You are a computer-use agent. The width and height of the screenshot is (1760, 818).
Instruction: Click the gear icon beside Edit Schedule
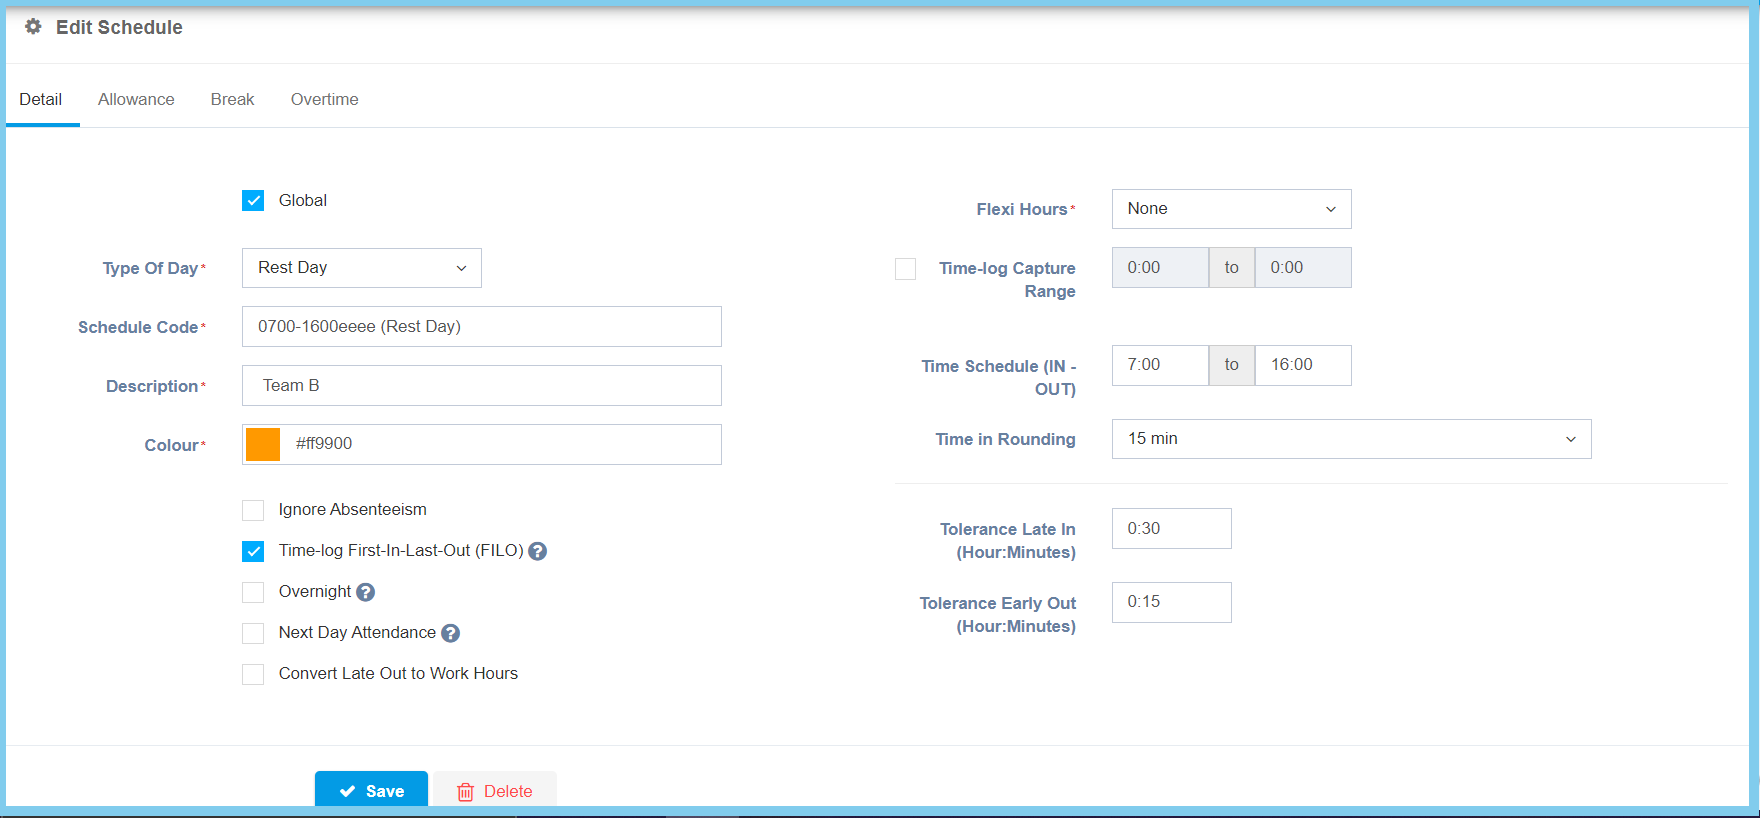(33, 27)
